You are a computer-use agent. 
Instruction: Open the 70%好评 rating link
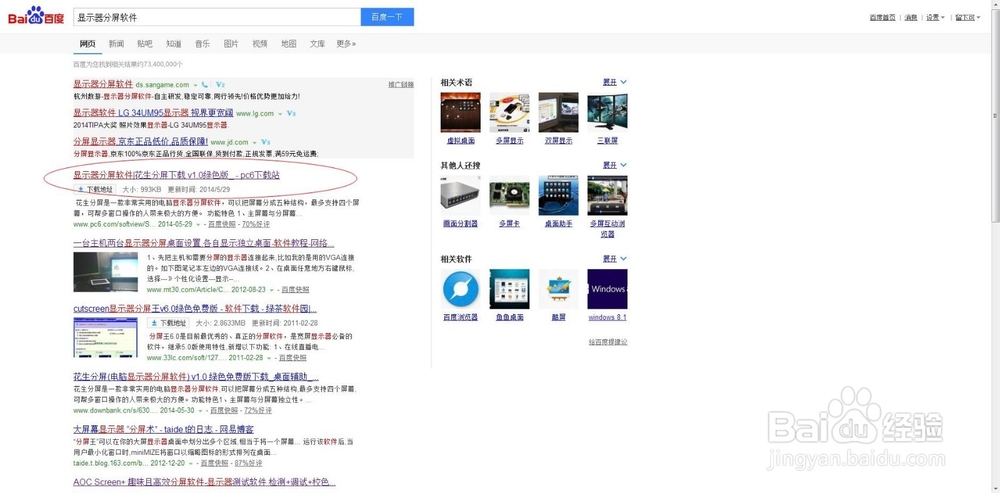point(256,224)
